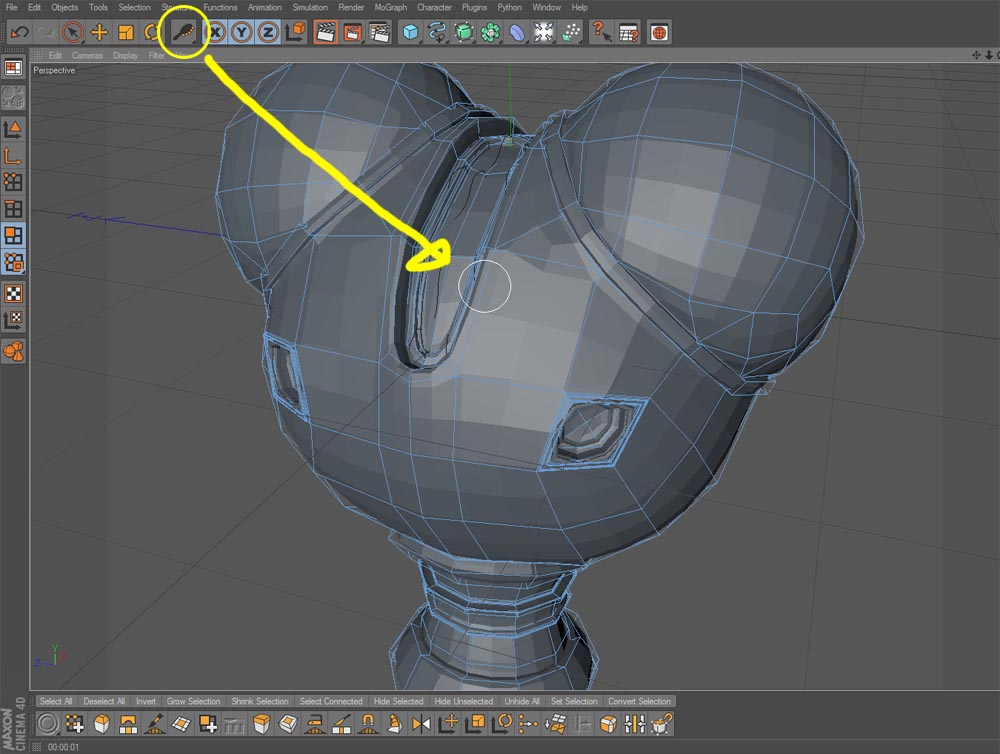Open the blue deformer objects flyout
Viewport: 1000px width, 754px height.
[517, 32]
